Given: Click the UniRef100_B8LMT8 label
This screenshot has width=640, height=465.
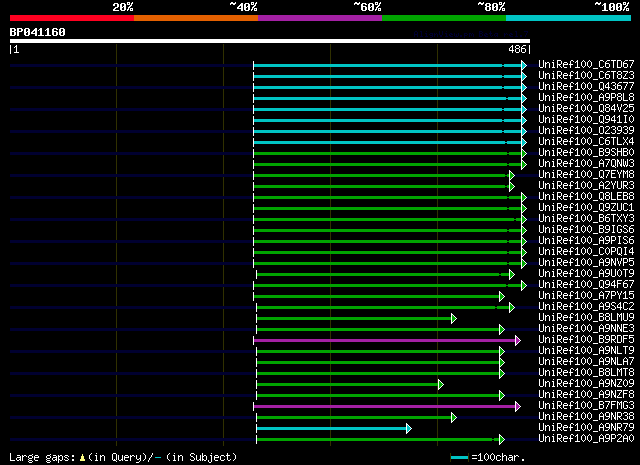Looking at the screenshot, I should (586, 373).
